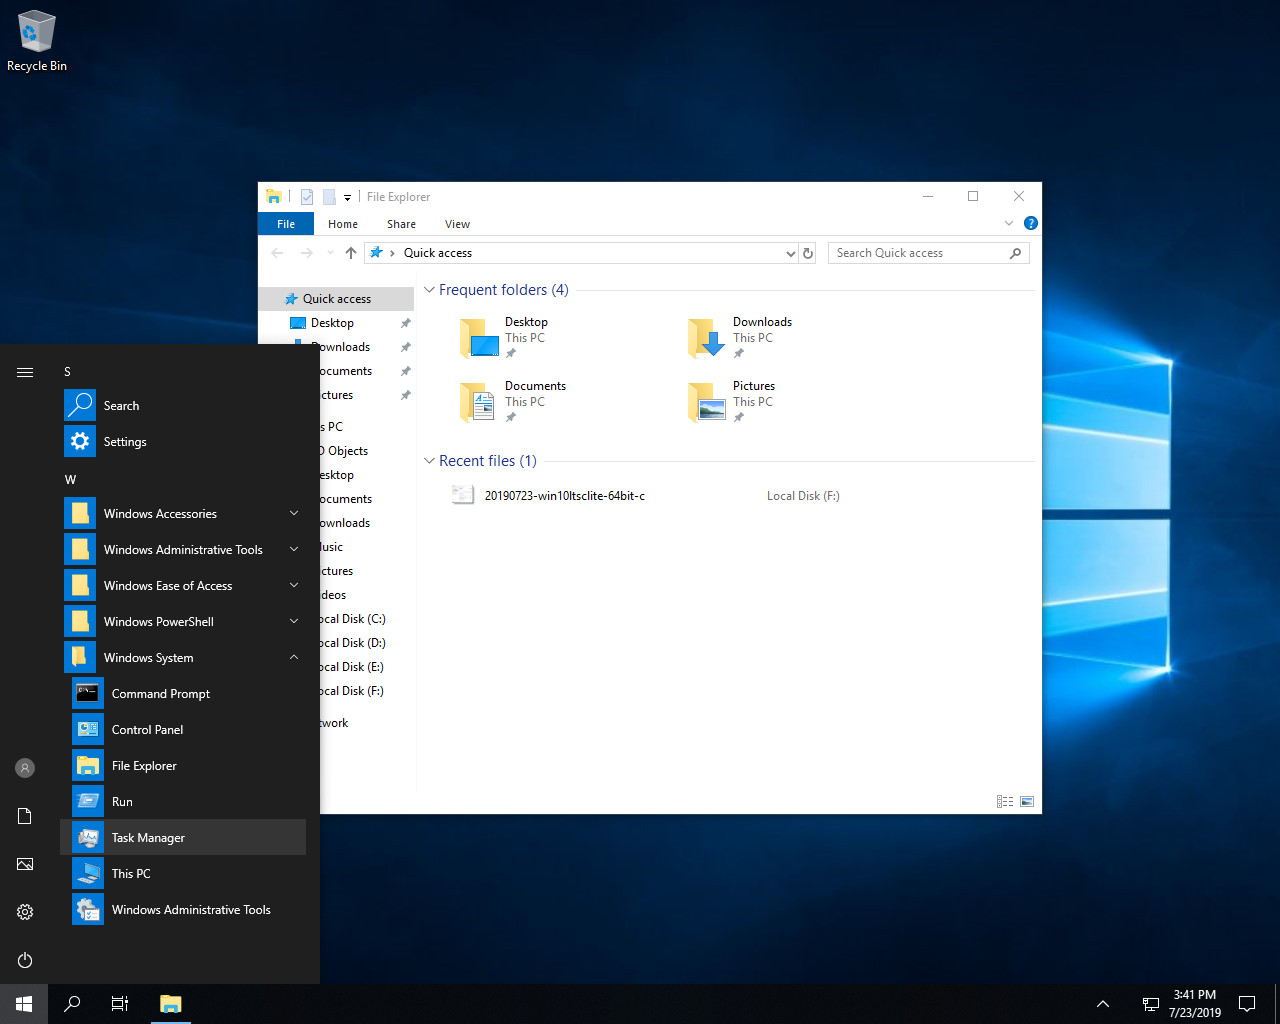Expand Windows Accessories folder
This screenshot has height=1024, width=1280.
pyautogui.click(x=183, y=514)
